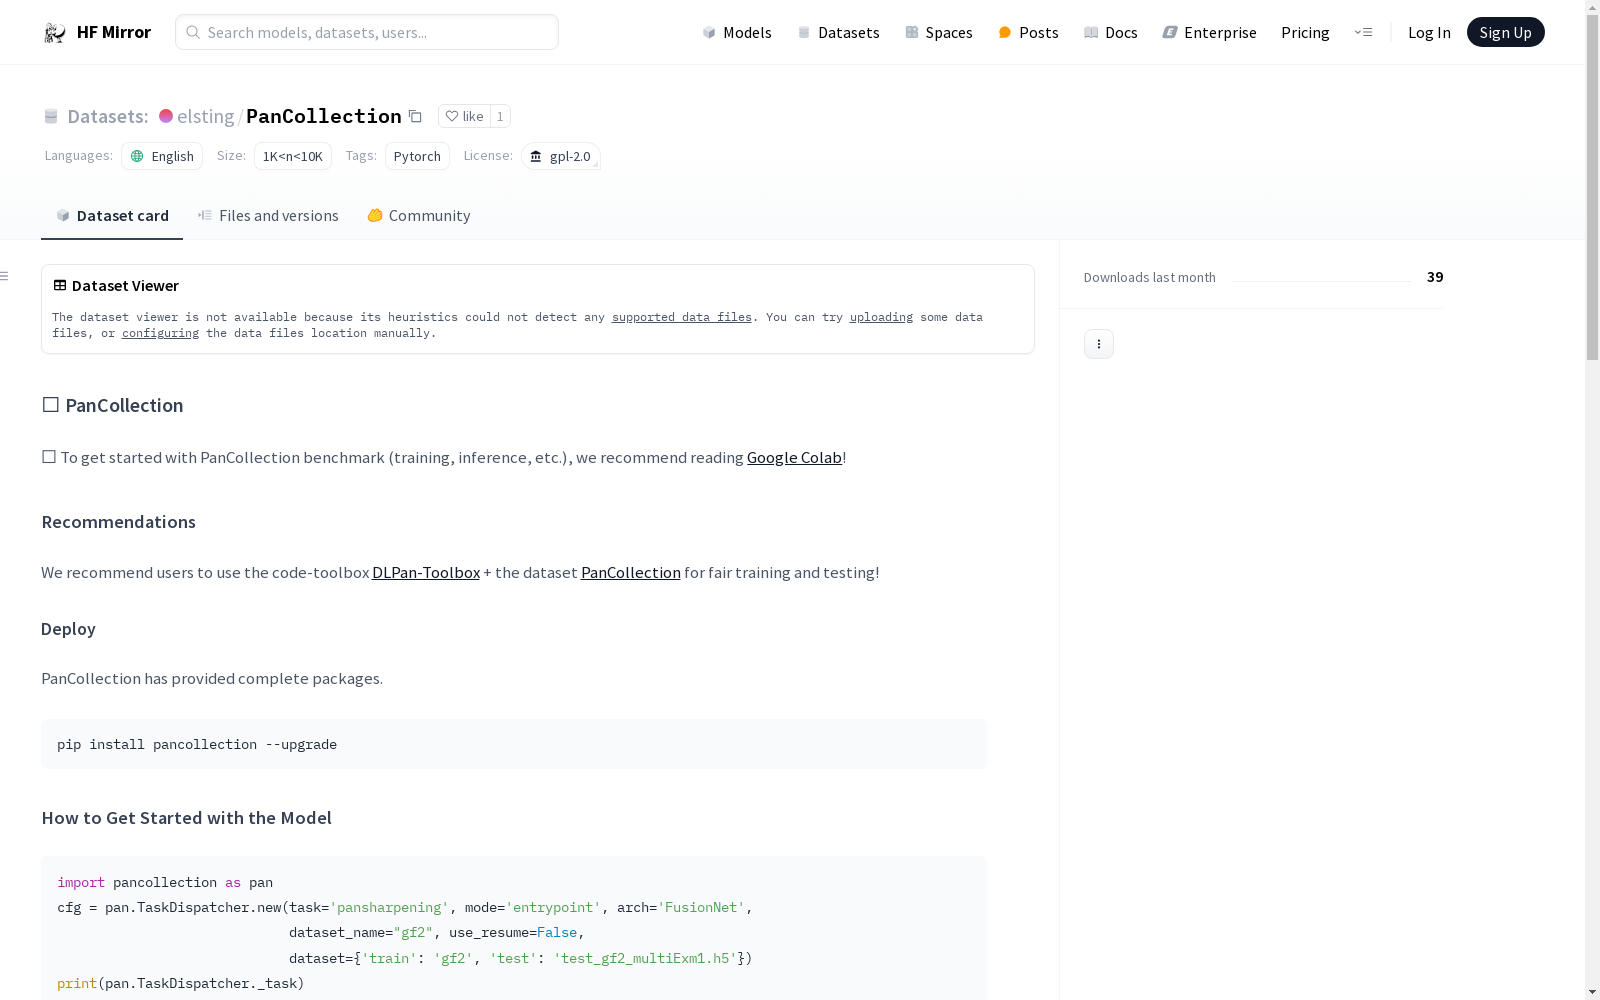Toggle the table of contents sidebar icon
Viewport: 1600px width, 1000px height.
click(x=5, y=276)
